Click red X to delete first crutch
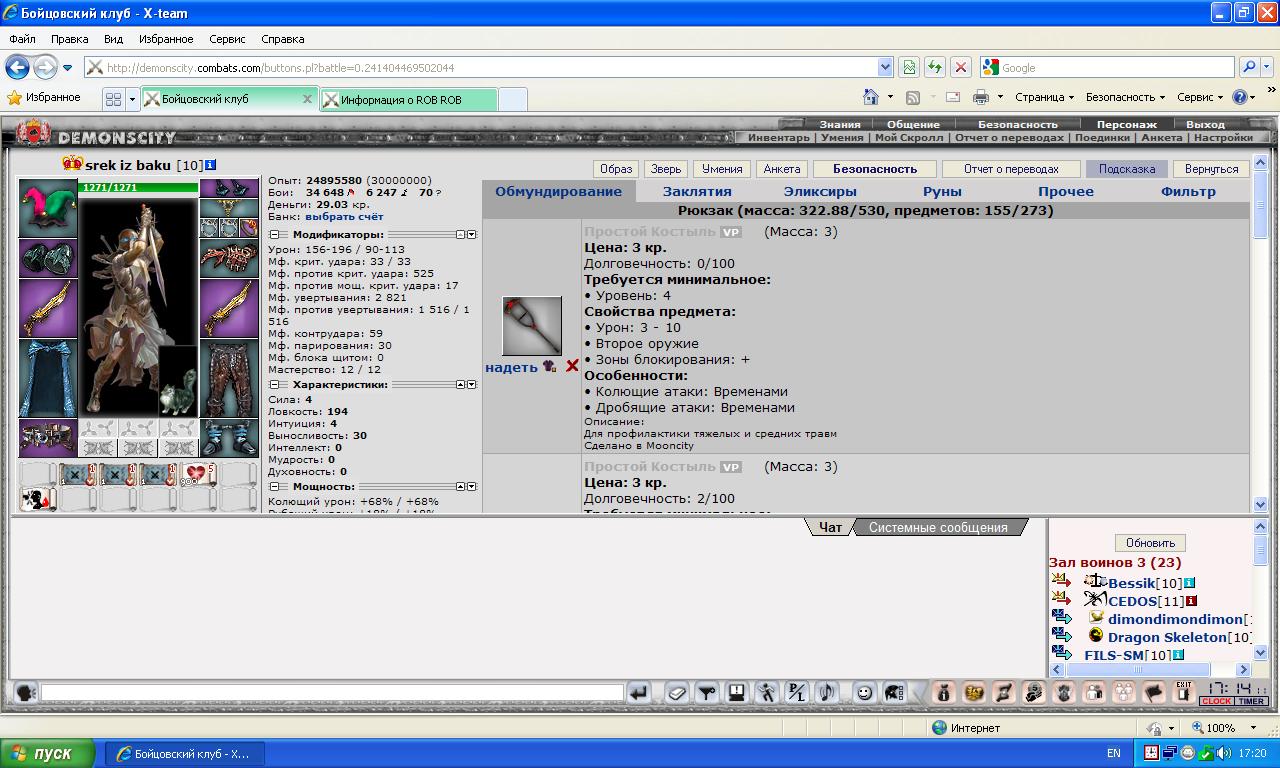Screen dimensions: 1280x768 coord(572,366)
